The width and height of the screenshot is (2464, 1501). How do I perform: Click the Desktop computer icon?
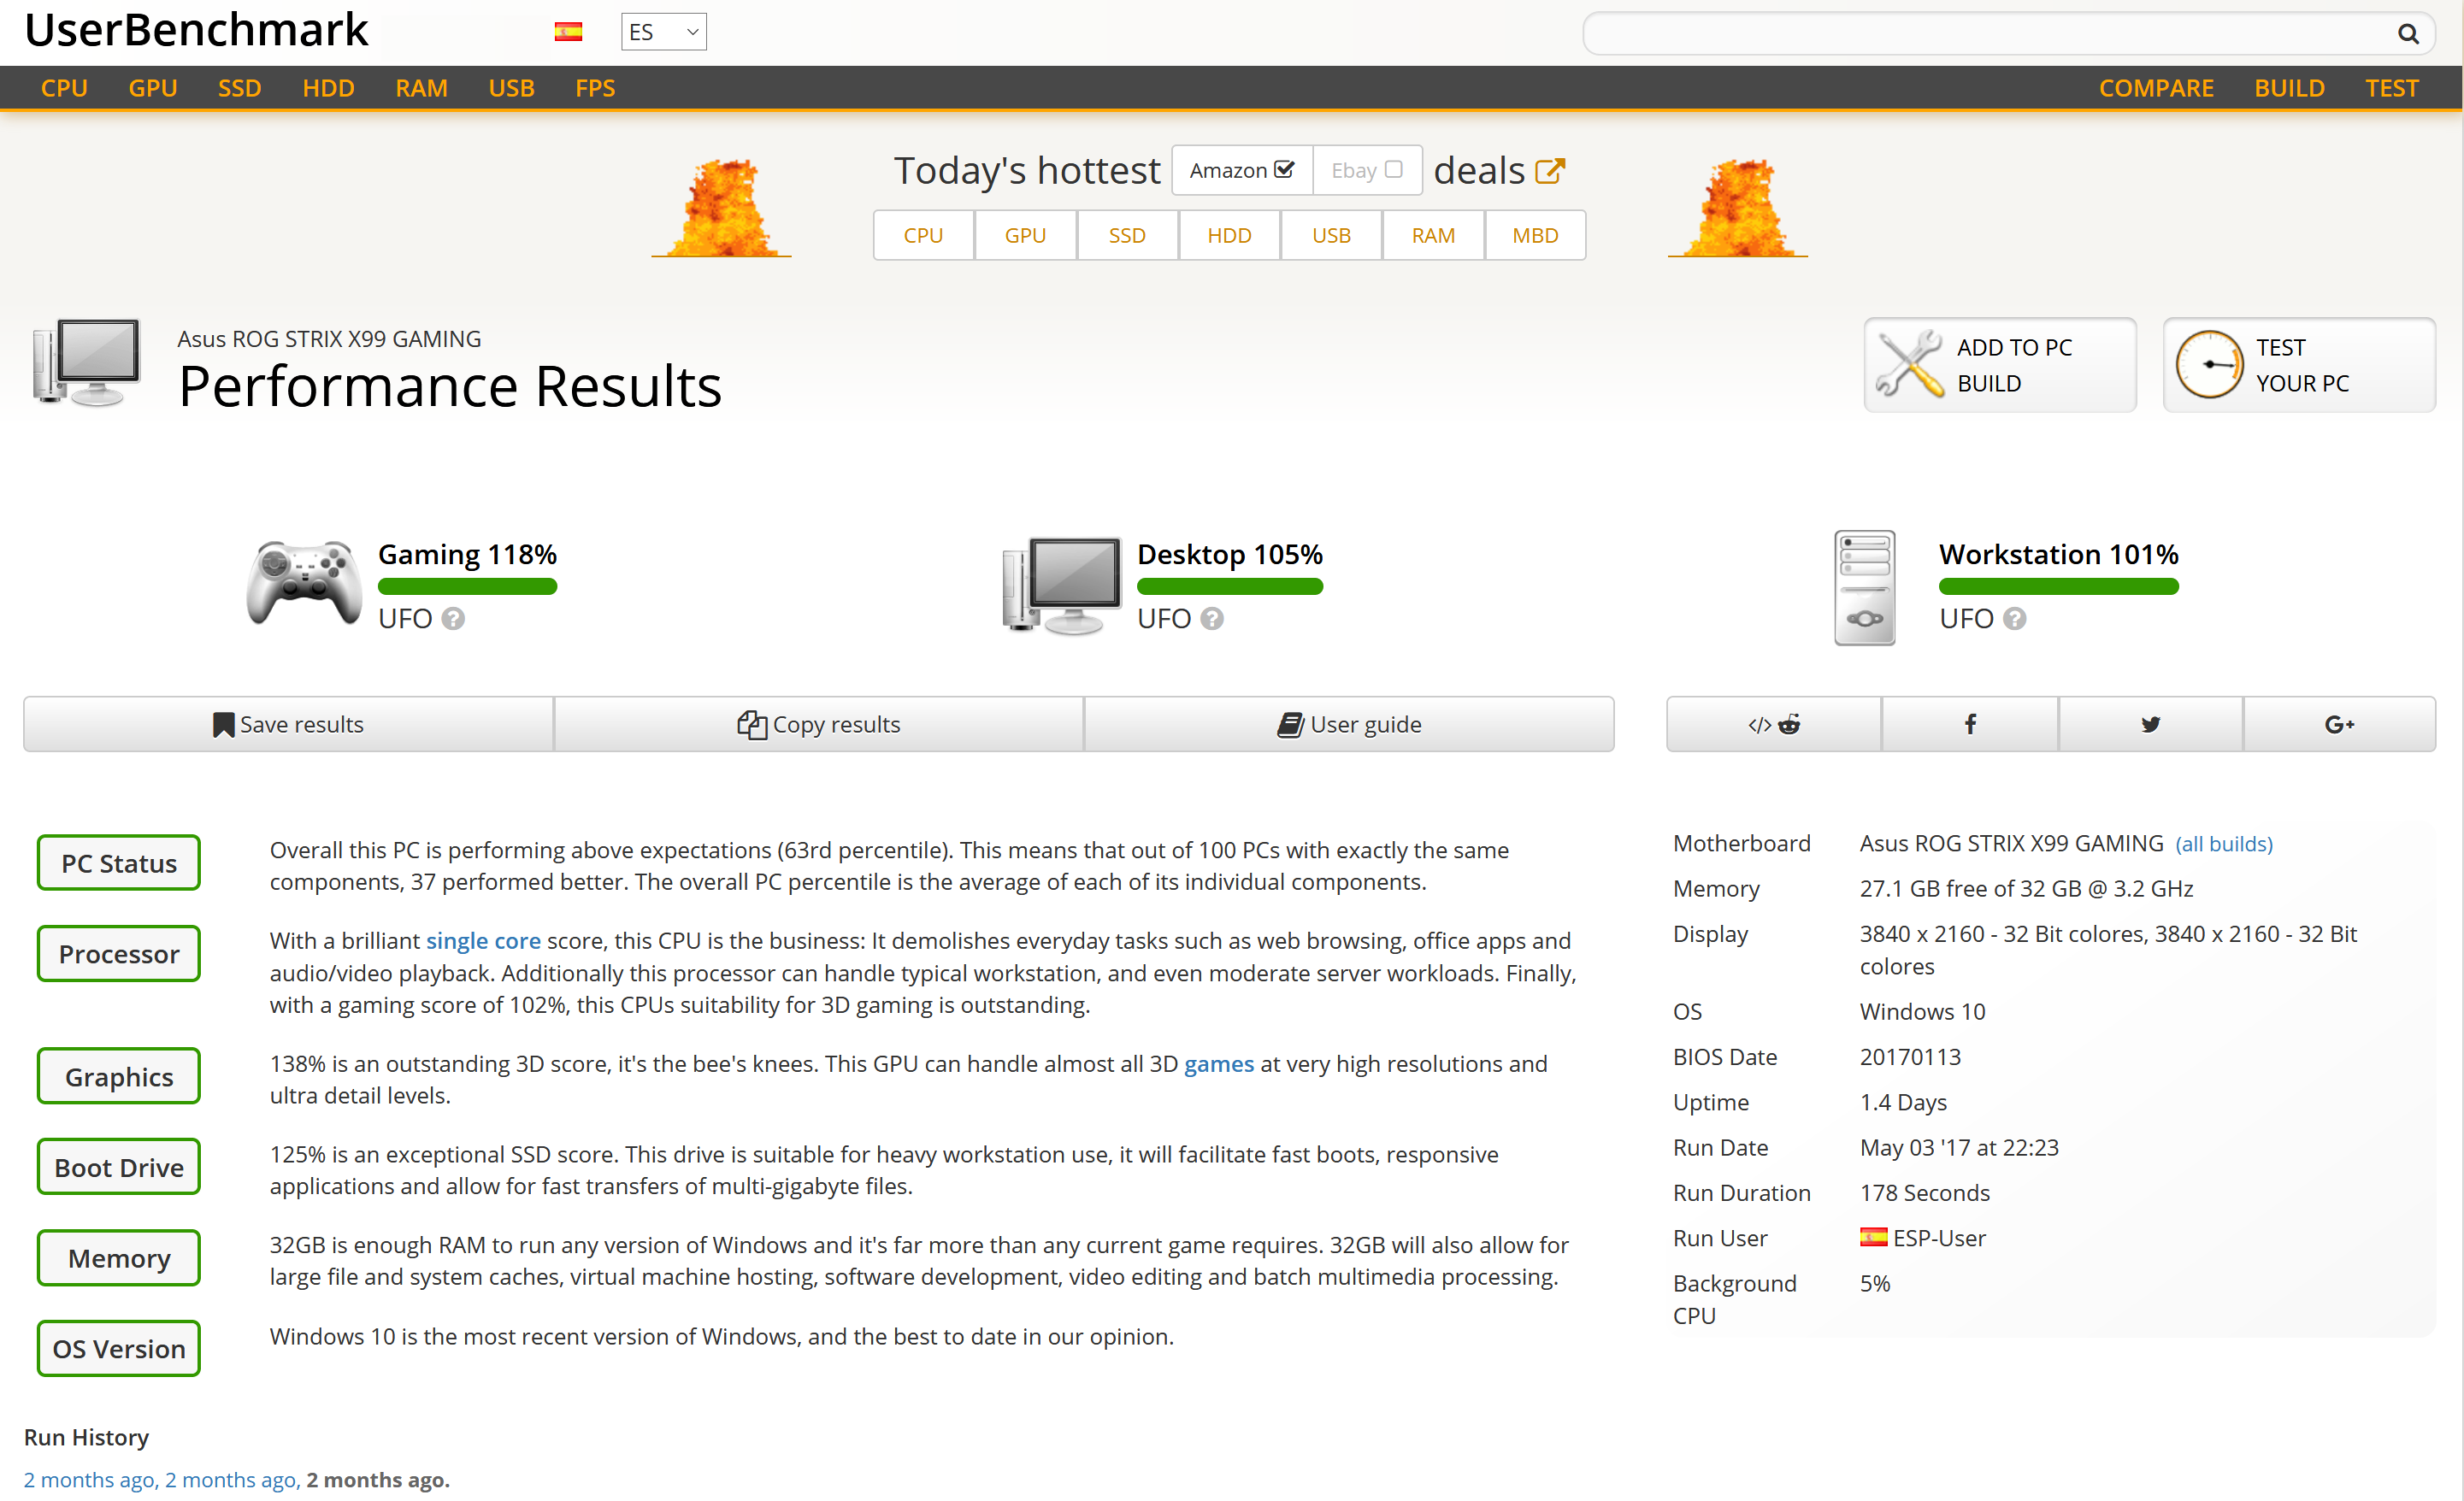pos(1062,586)
